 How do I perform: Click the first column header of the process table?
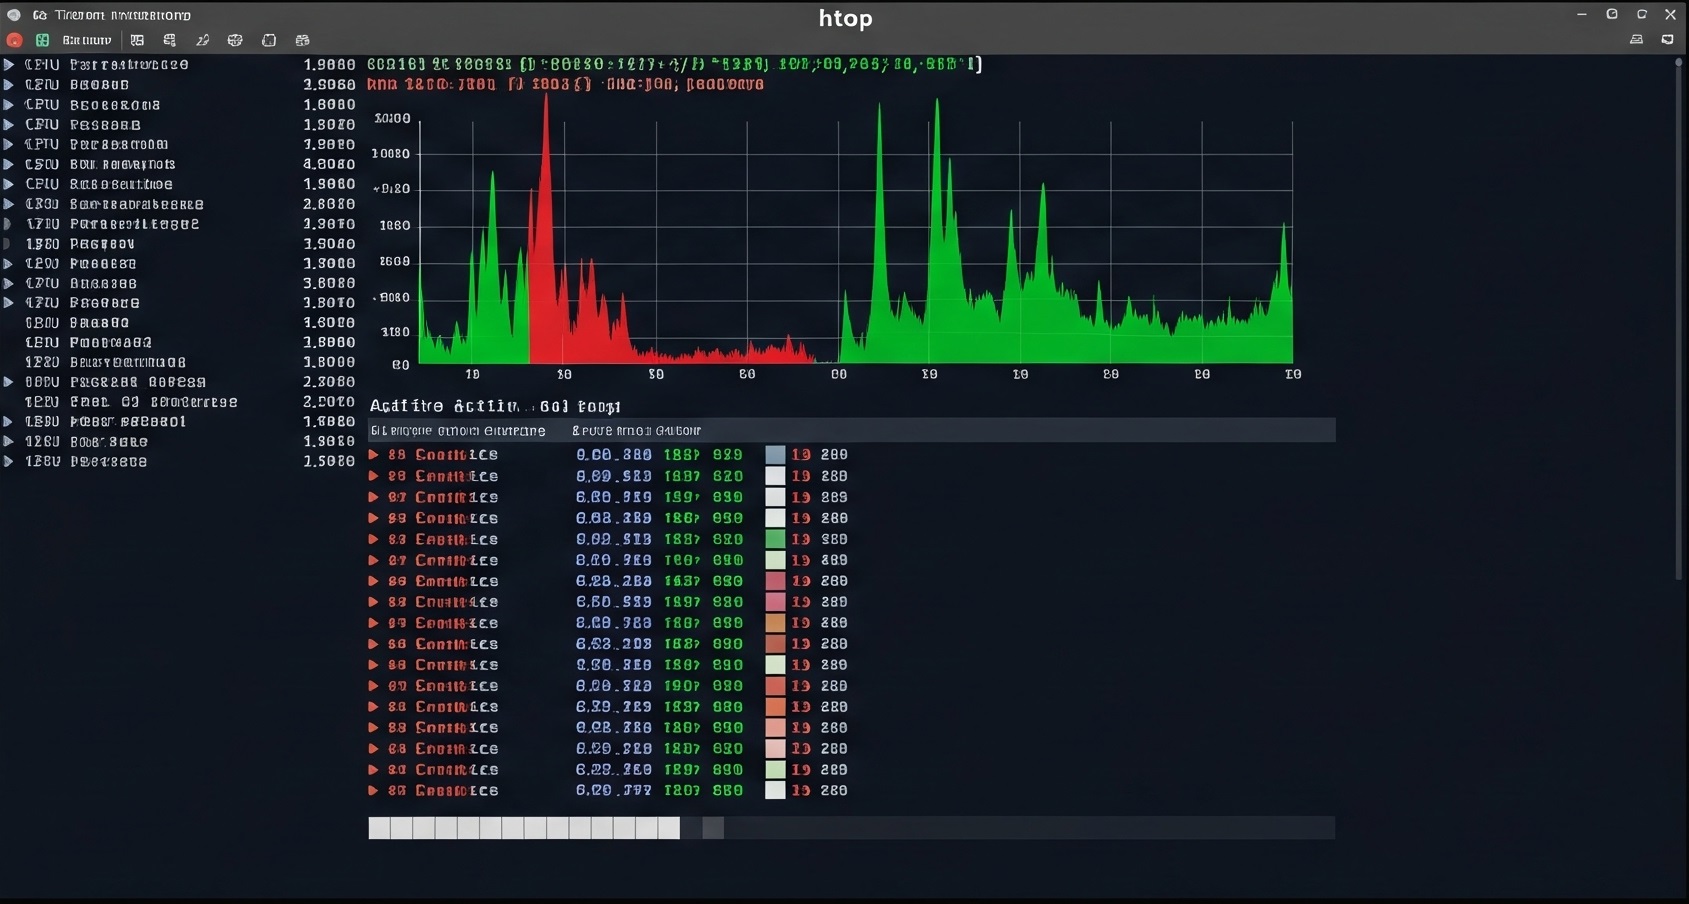[x=458, y=431]
